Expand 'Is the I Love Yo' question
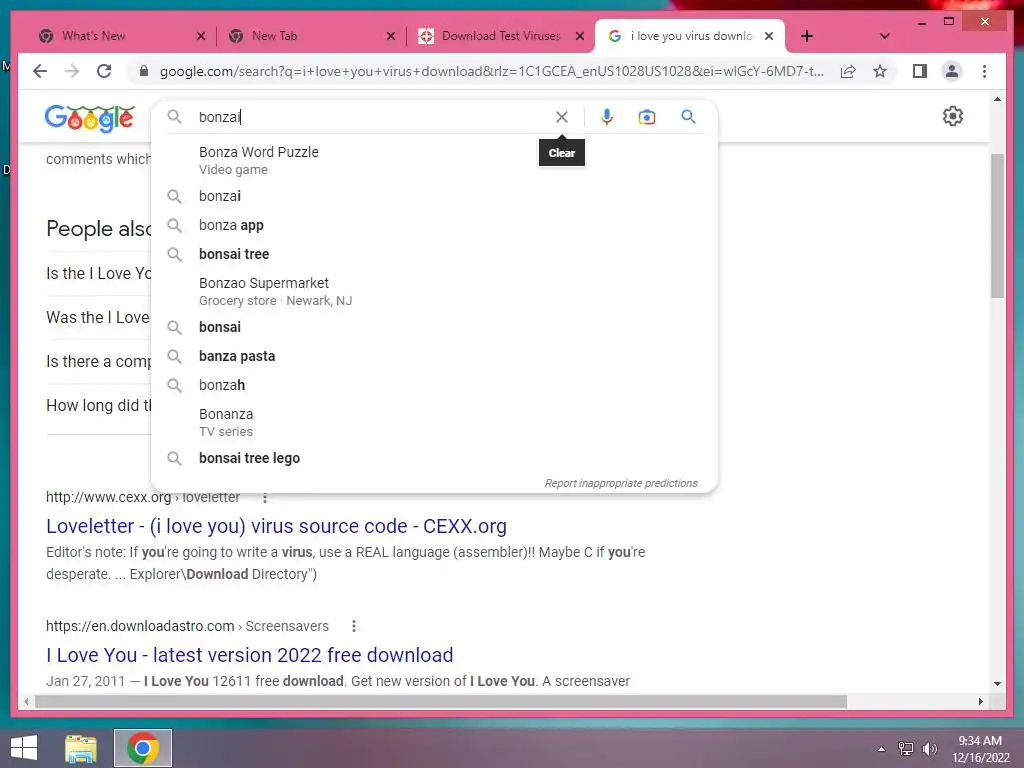1024x768 pixels. coord(99,274)
